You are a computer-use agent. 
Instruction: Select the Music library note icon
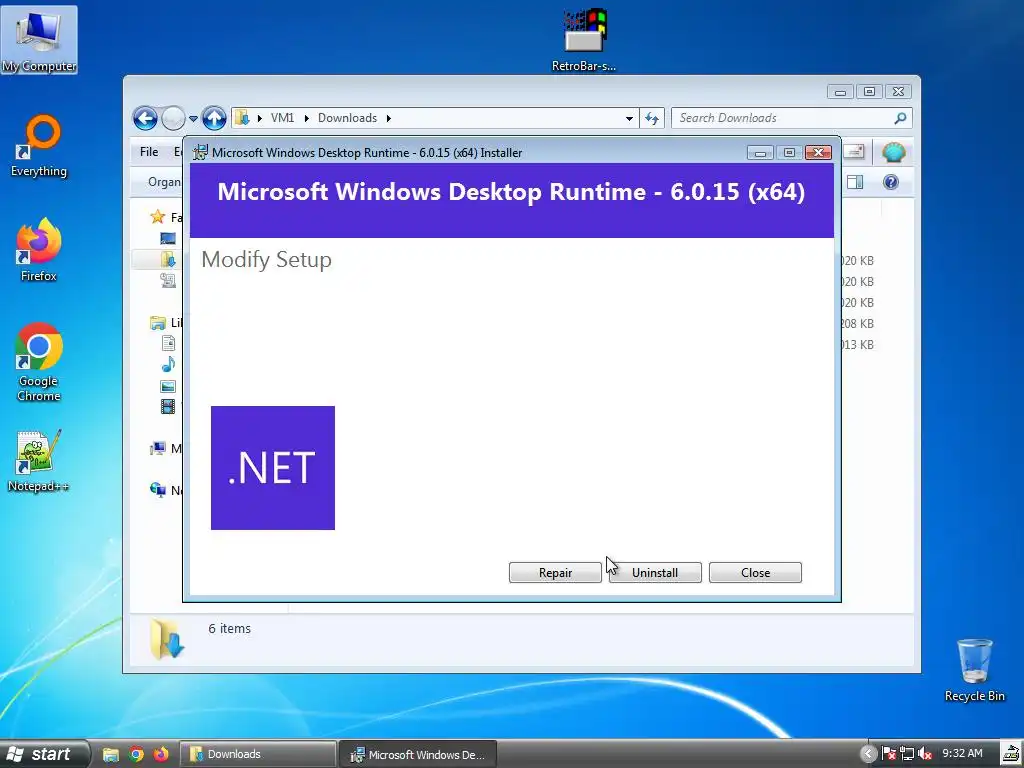pyautogui.click(x=168, y=364)
